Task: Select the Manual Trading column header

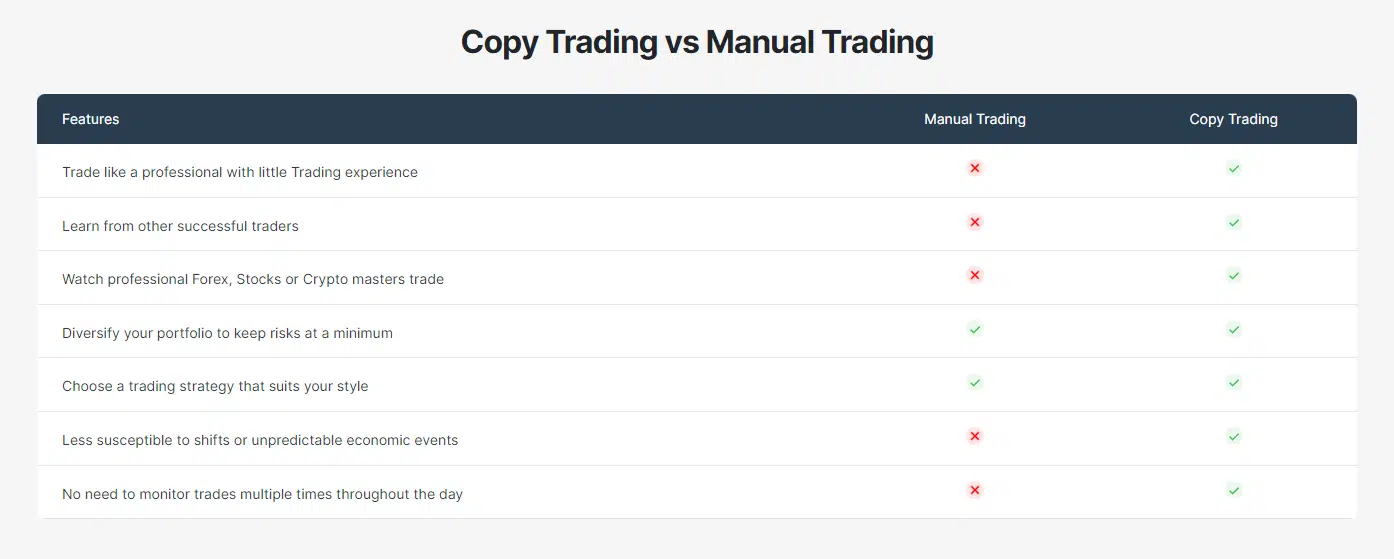Action: click(975, 119)
